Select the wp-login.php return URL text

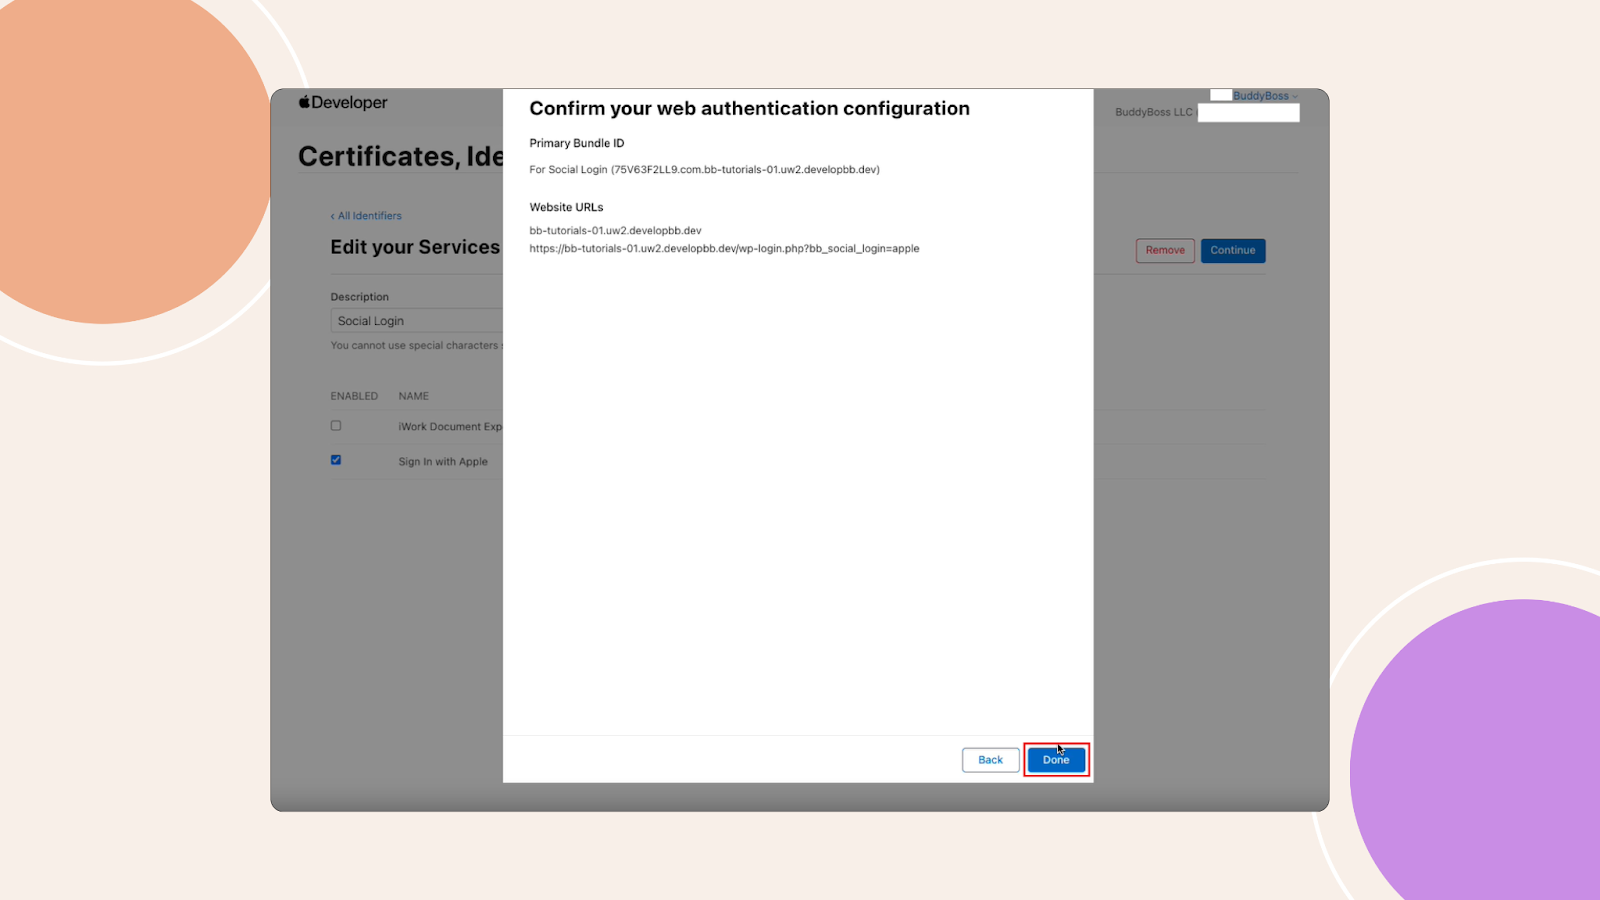[x=724, y=249]
